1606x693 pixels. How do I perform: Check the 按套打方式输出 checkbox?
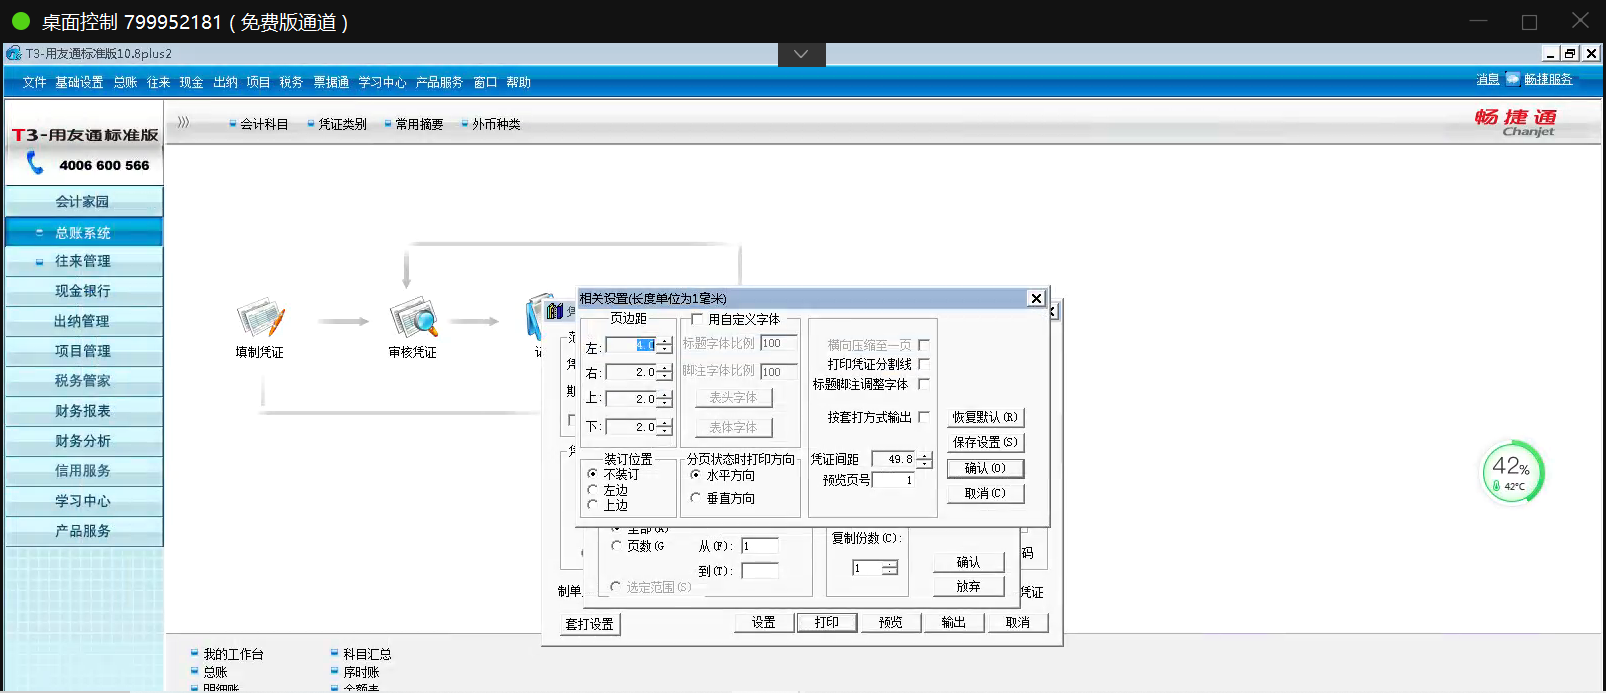(x=924, y=417)
